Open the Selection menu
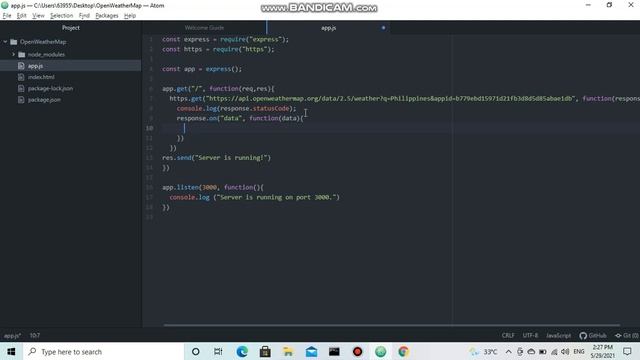This screenshot has width=640, height=360. (x=61, y=16)
